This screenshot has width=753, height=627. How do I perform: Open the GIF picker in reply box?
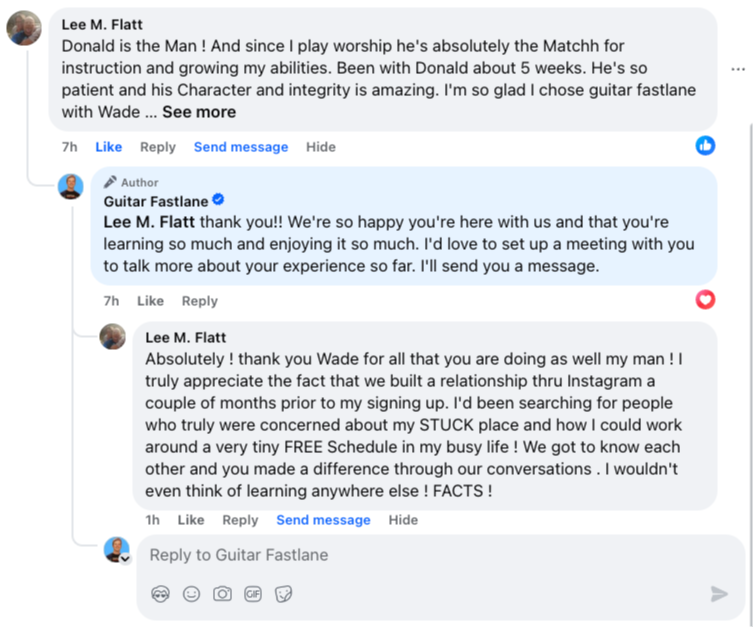pyautogui.click(x=253, y=594)
